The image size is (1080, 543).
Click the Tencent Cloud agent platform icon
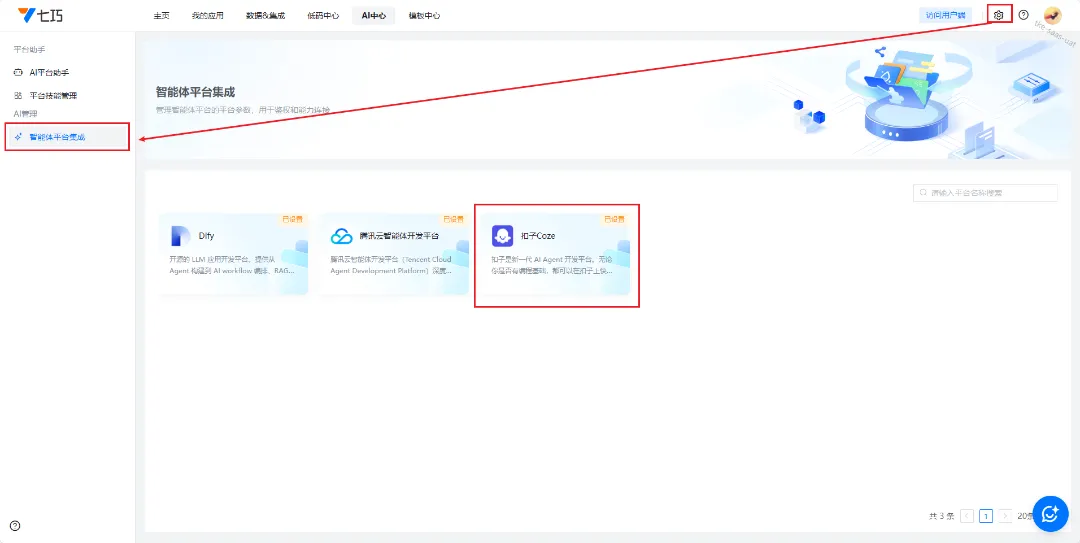(341, 236)
